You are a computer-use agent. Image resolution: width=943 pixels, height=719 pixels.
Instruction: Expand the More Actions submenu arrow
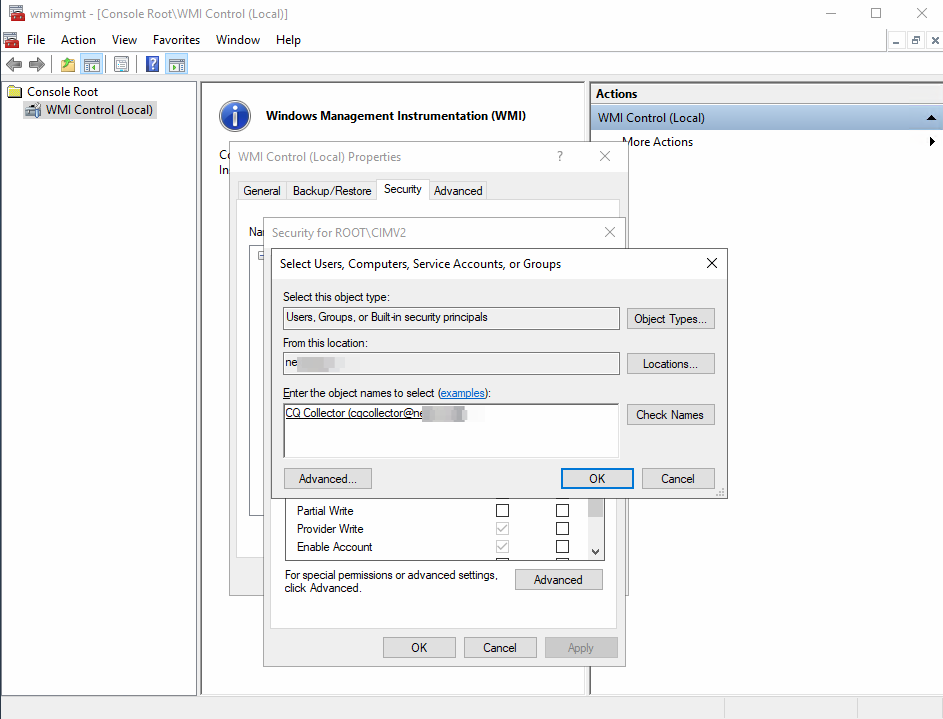[x=932, y=142]
